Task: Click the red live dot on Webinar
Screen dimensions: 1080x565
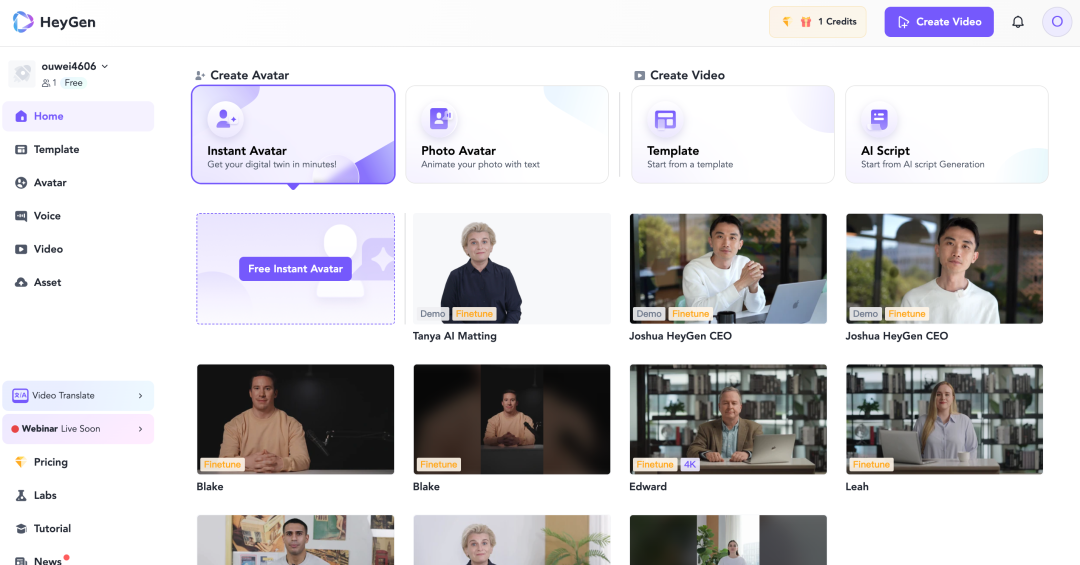Action: point(14,429)
